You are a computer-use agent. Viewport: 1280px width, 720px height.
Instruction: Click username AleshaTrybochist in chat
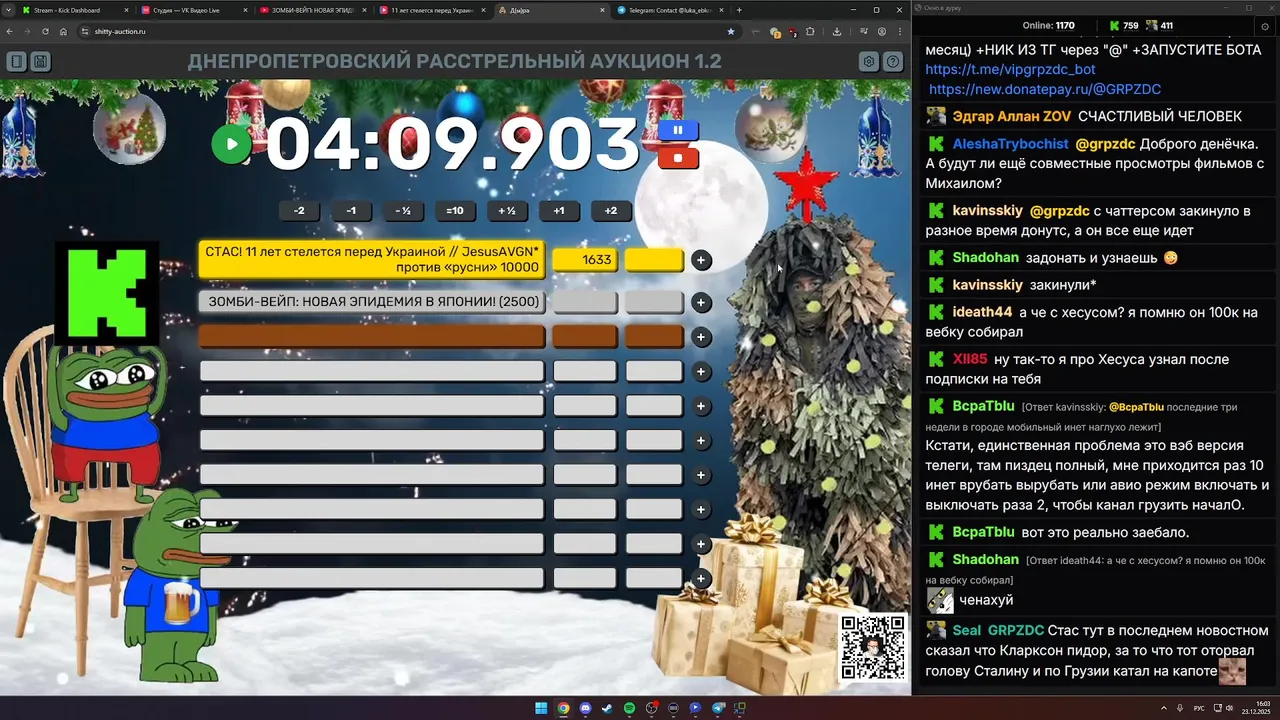[x=1010, y=144]
